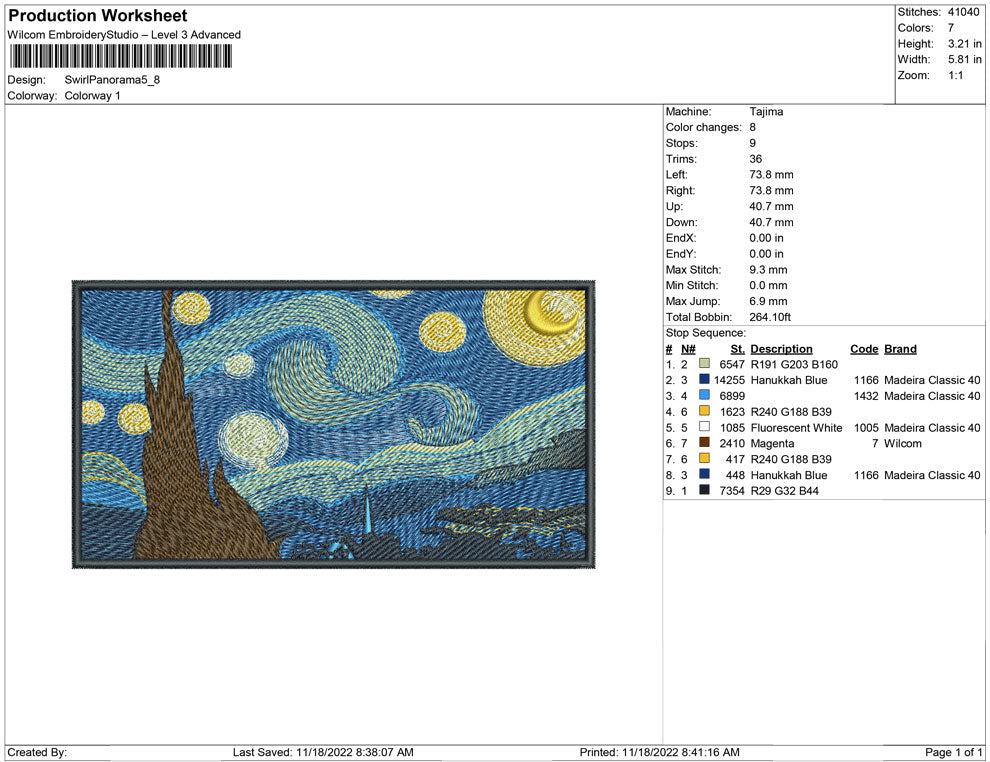Click the 'N#' column header
990x762 pixels.
coord(688,349)
